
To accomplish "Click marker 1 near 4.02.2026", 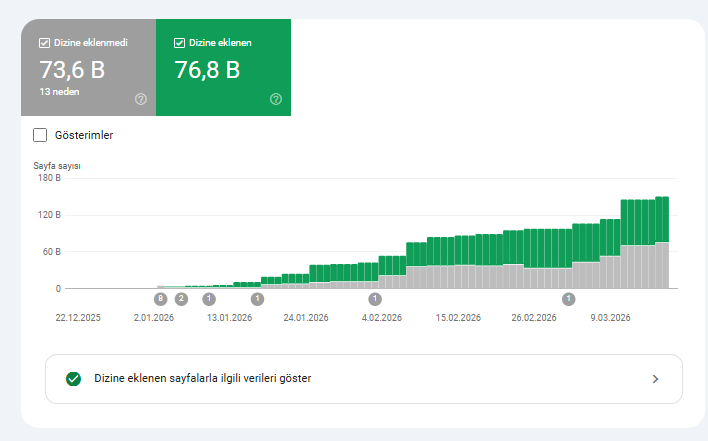I will coord(375,299).
